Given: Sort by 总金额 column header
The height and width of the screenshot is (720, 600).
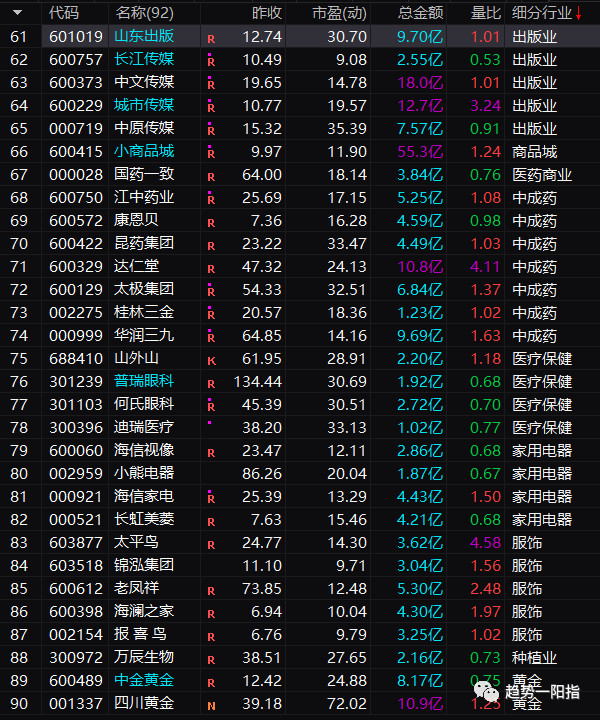Looking at the screenshot, I should click(421, 13).
